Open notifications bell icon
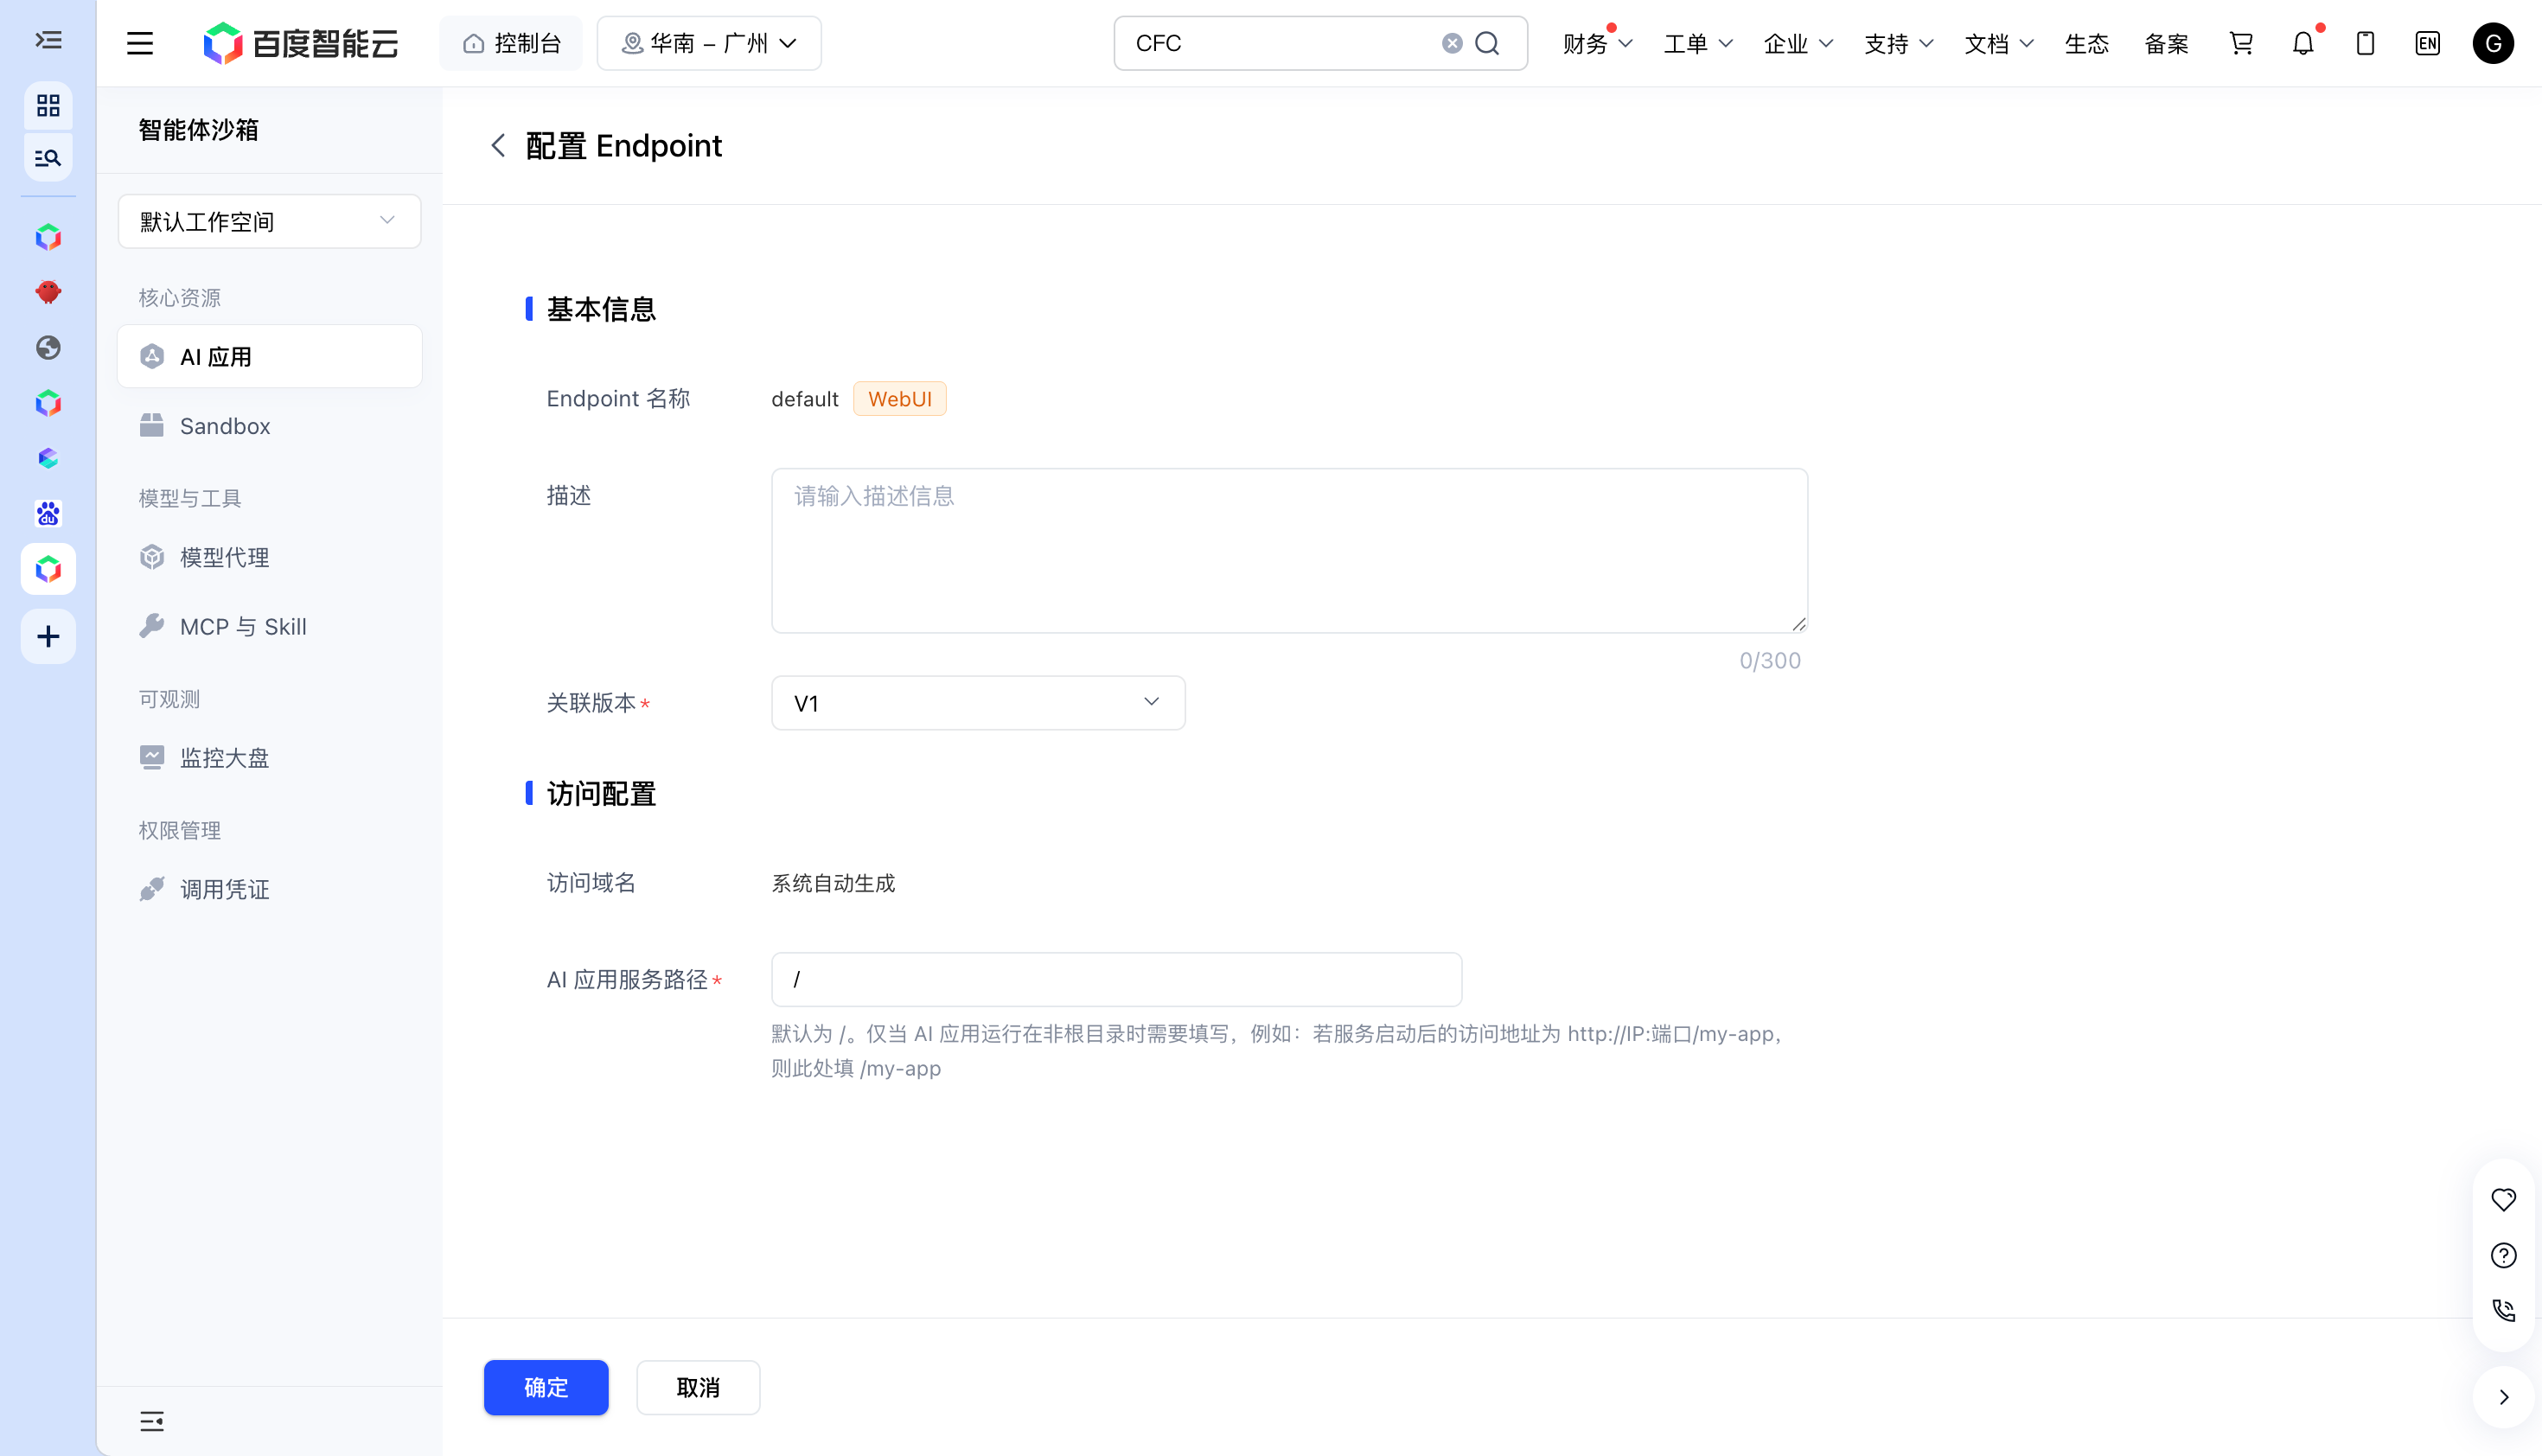The image size is (2542, 1456). tap(2303, 43)
